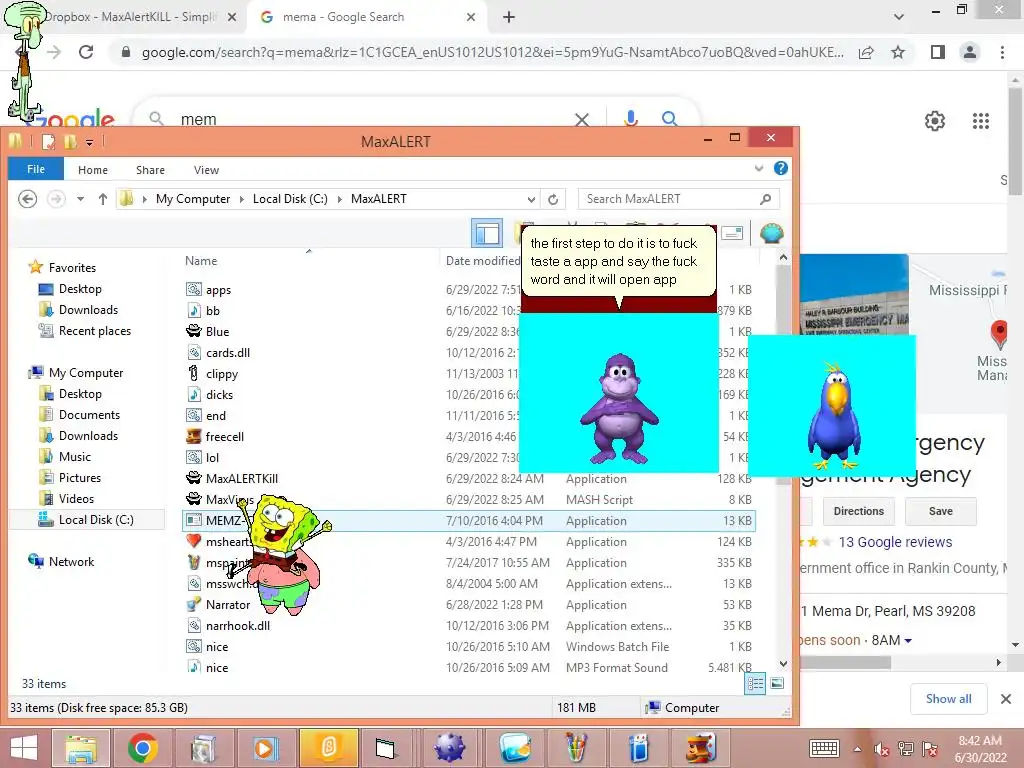Open Google apps grid

tap(981, 121)
